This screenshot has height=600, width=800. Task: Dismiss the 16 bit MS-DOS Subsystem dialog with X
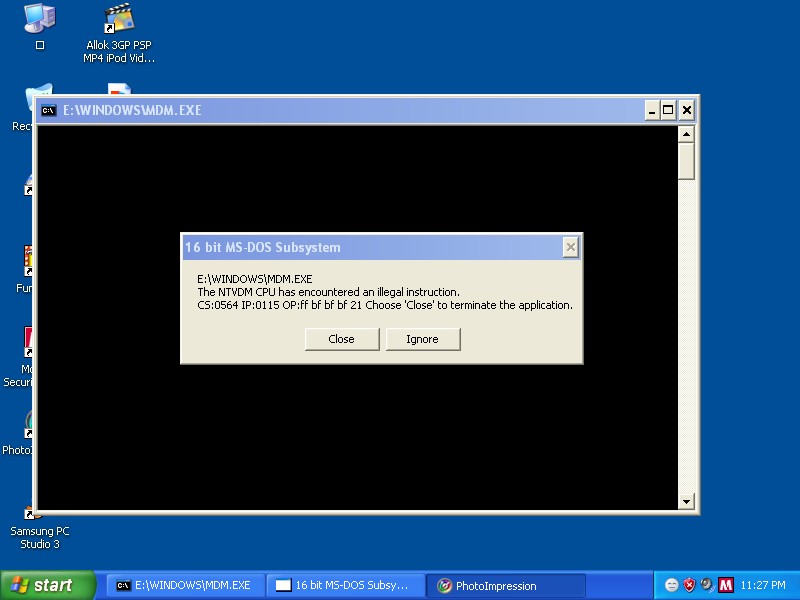point(570,247)
